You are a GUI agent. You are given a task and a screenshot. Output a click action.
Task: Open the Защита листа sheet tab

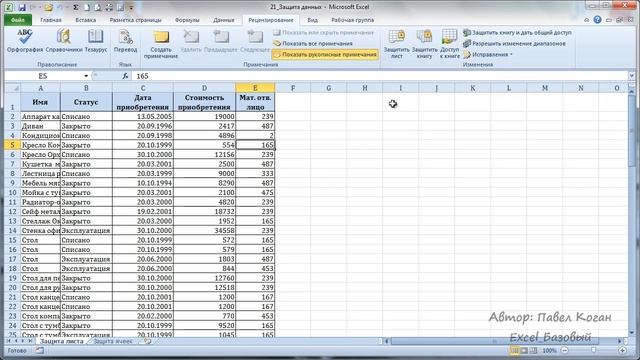[62, 341]
